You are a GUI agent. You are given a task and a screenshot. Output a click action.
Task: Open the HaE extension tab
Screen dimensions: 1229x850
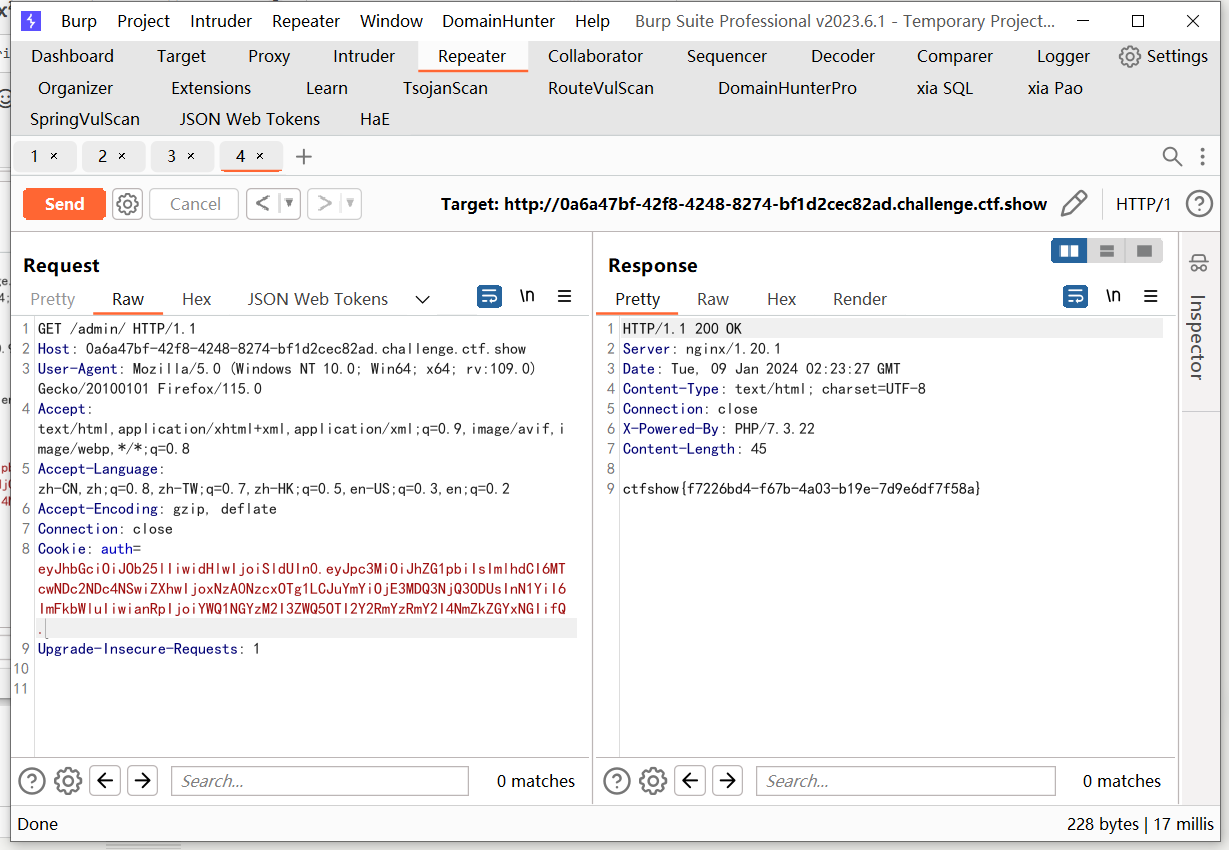[x=375, y=119]
